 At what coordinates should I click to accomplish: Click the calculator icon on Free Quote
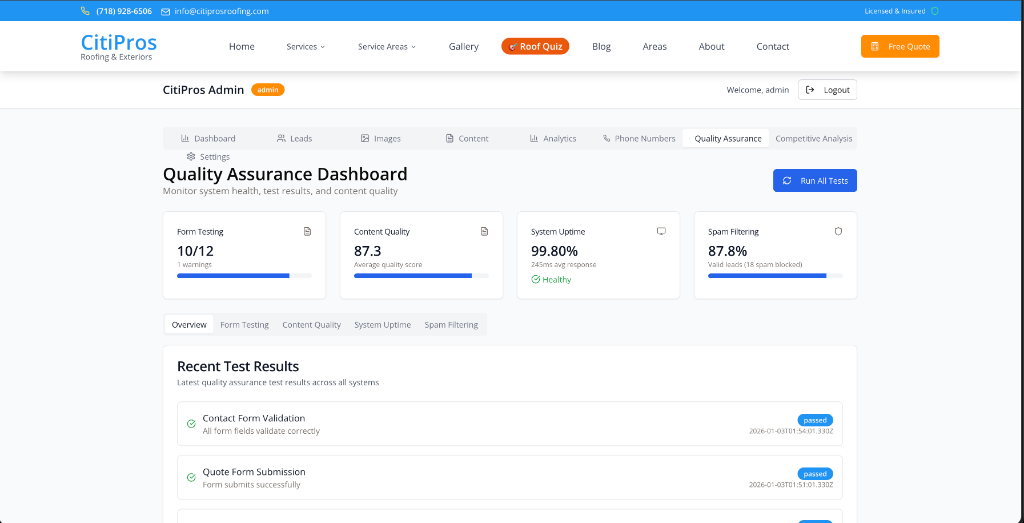point(874,47)
